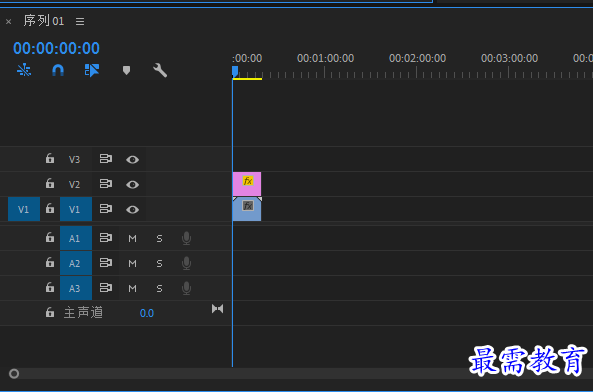Toggle lock on 主声道 master track
This screenshot has height=392, width=593.
50,313
